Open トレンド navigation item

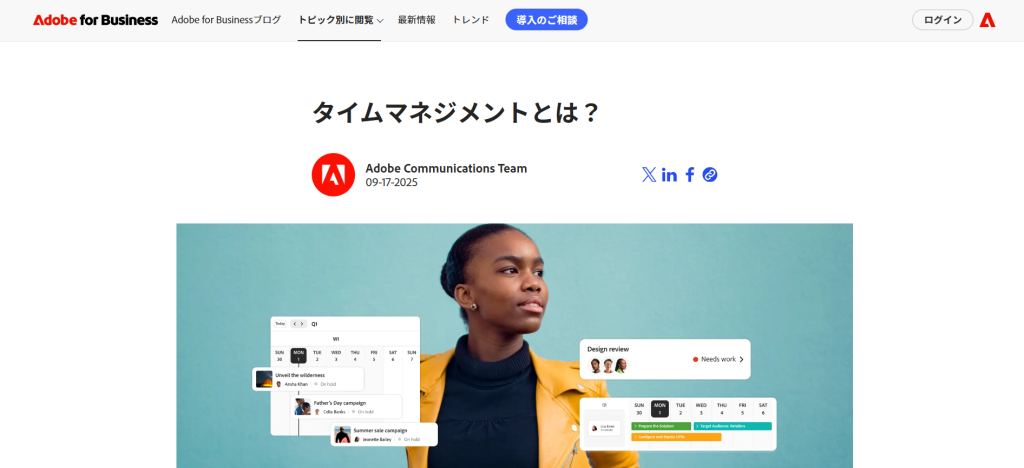470,20
